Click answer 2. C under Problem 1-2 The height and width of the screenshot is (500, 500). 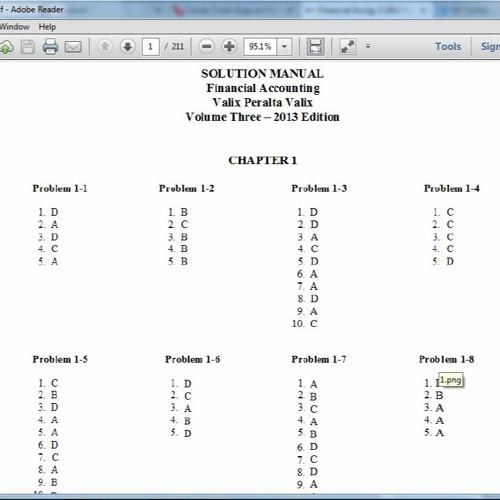[x=178, y=224]
